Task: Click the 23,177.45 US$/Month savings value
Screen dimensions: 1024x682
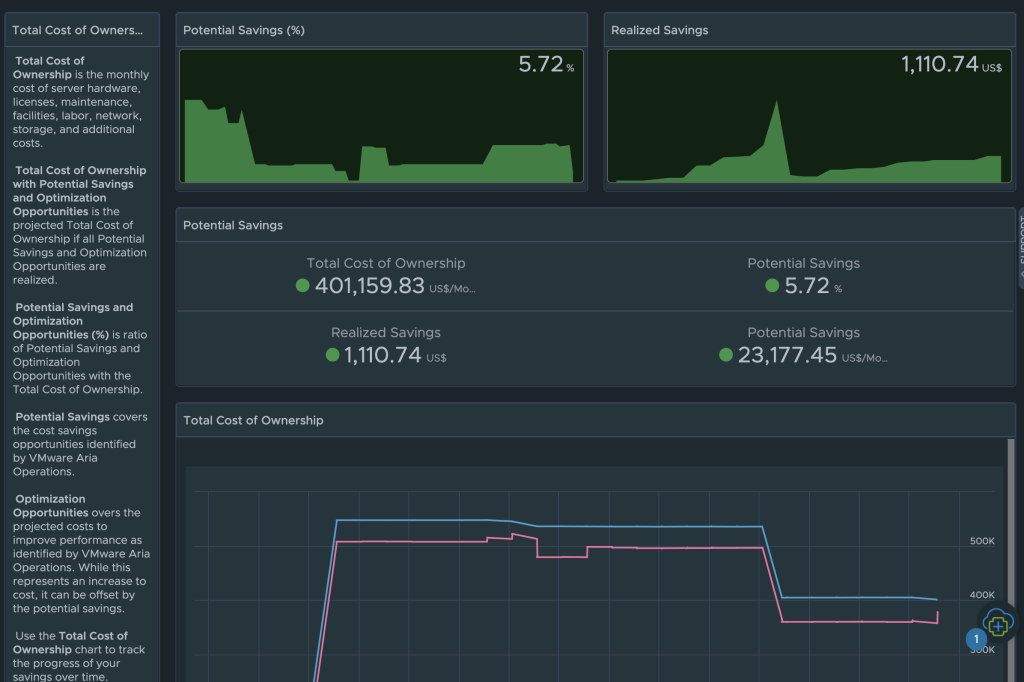Action: pos(787,355)
